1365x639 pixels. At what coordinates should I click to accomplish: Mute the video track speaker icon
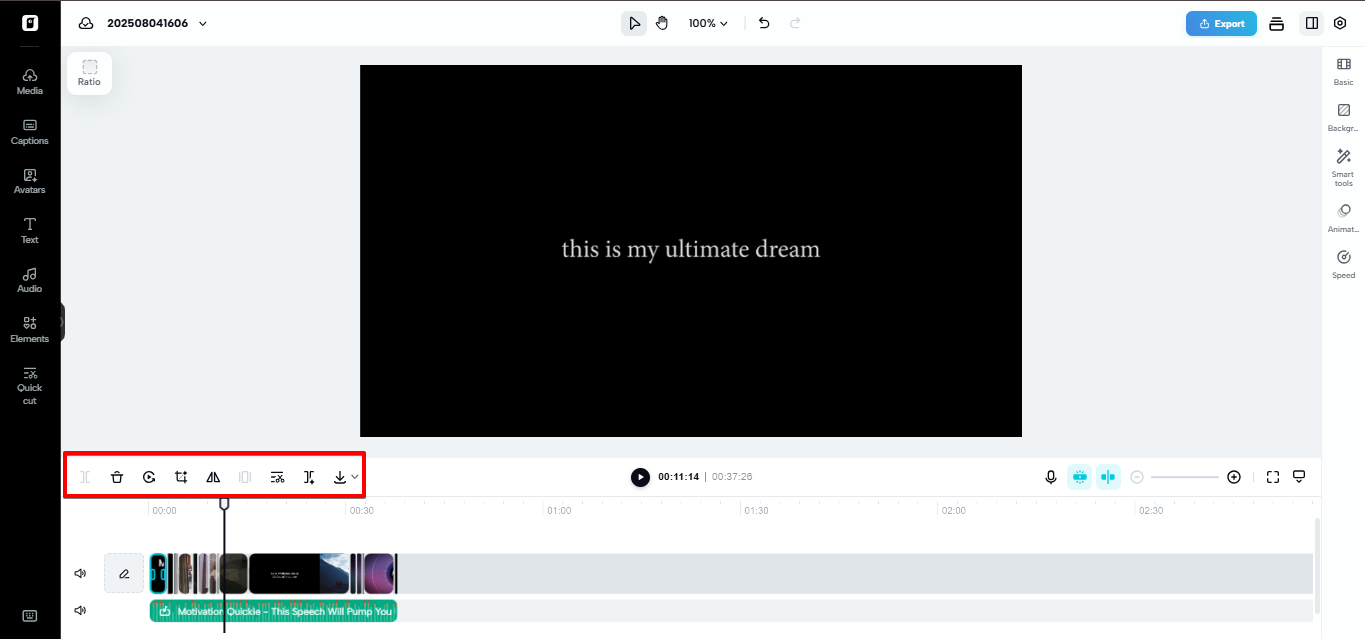pyautogui.click(x=80, y=574)
